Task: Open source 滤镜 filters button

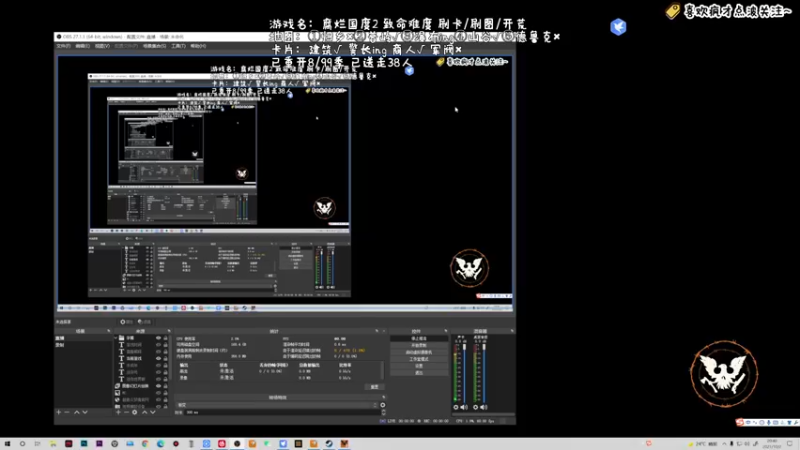Action: (x=144, y=322)
